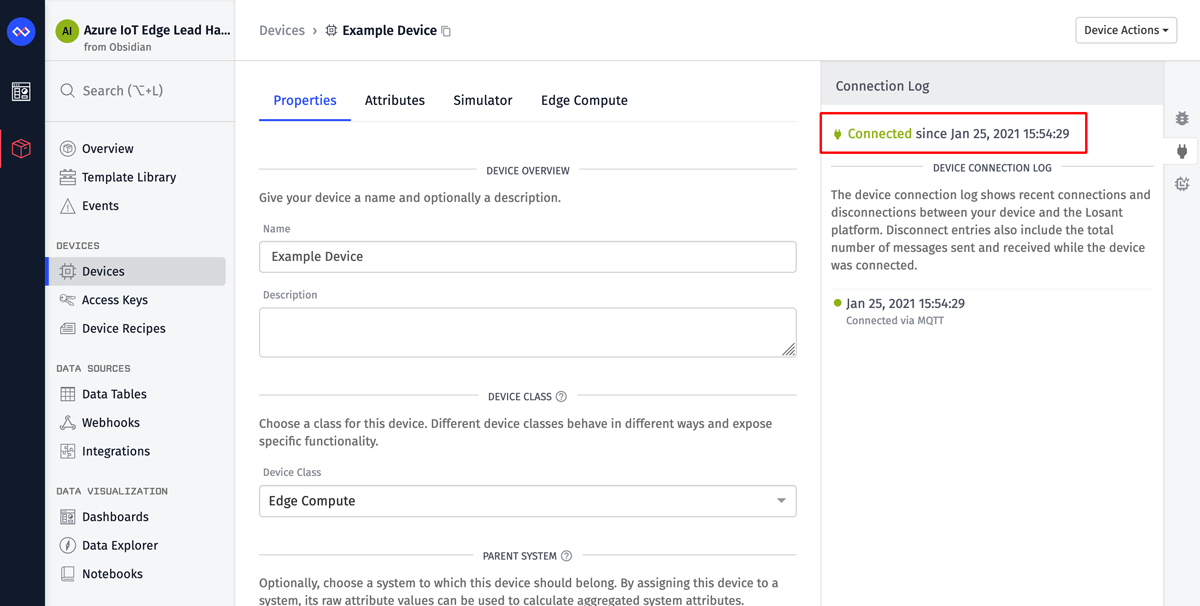Image resolution: width=1200 pixels, height=606 pixels.
Task: Click the search magnifier icon
Action: (x=68, y=91)
